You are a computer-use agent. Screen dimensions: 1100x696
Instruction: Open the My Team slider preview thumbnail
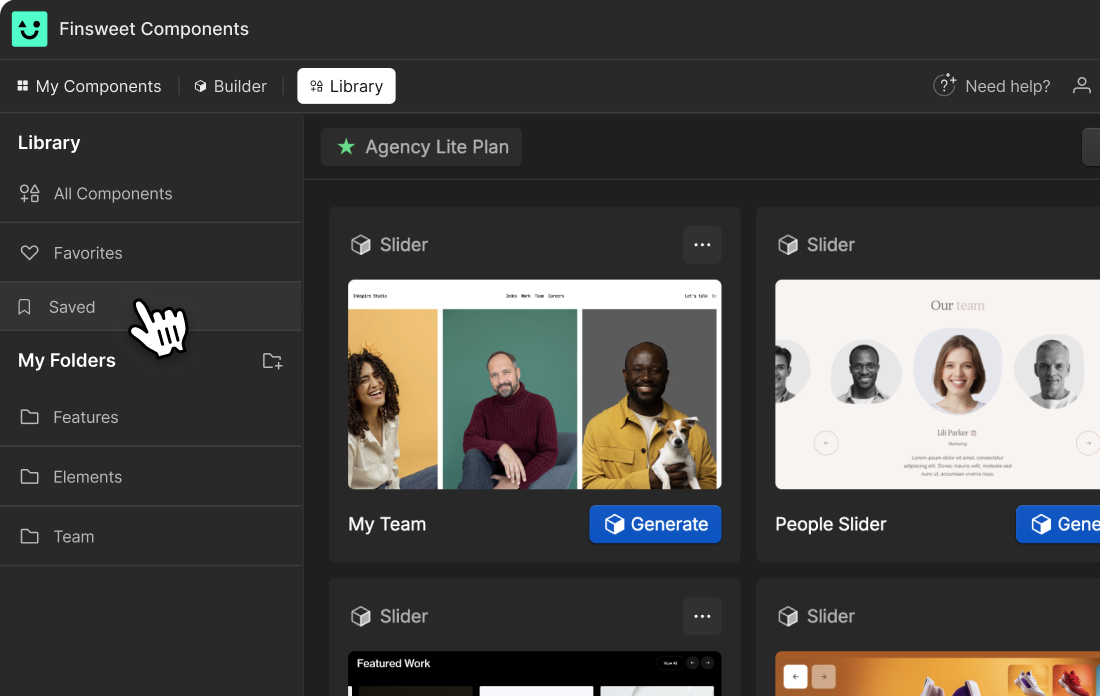click(535, 384)
